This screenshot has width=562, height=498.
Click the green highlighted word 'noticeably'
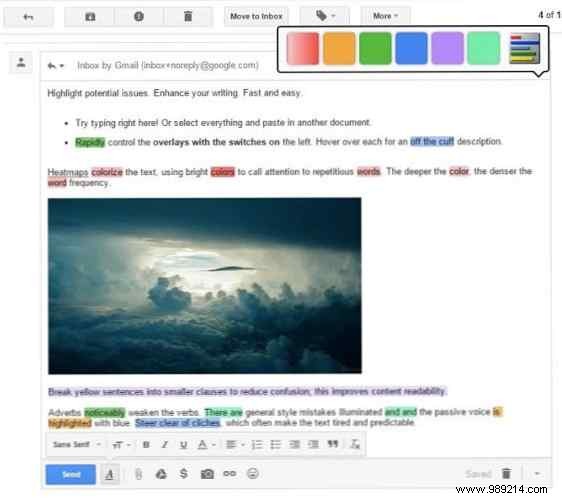tap(105, 413)
